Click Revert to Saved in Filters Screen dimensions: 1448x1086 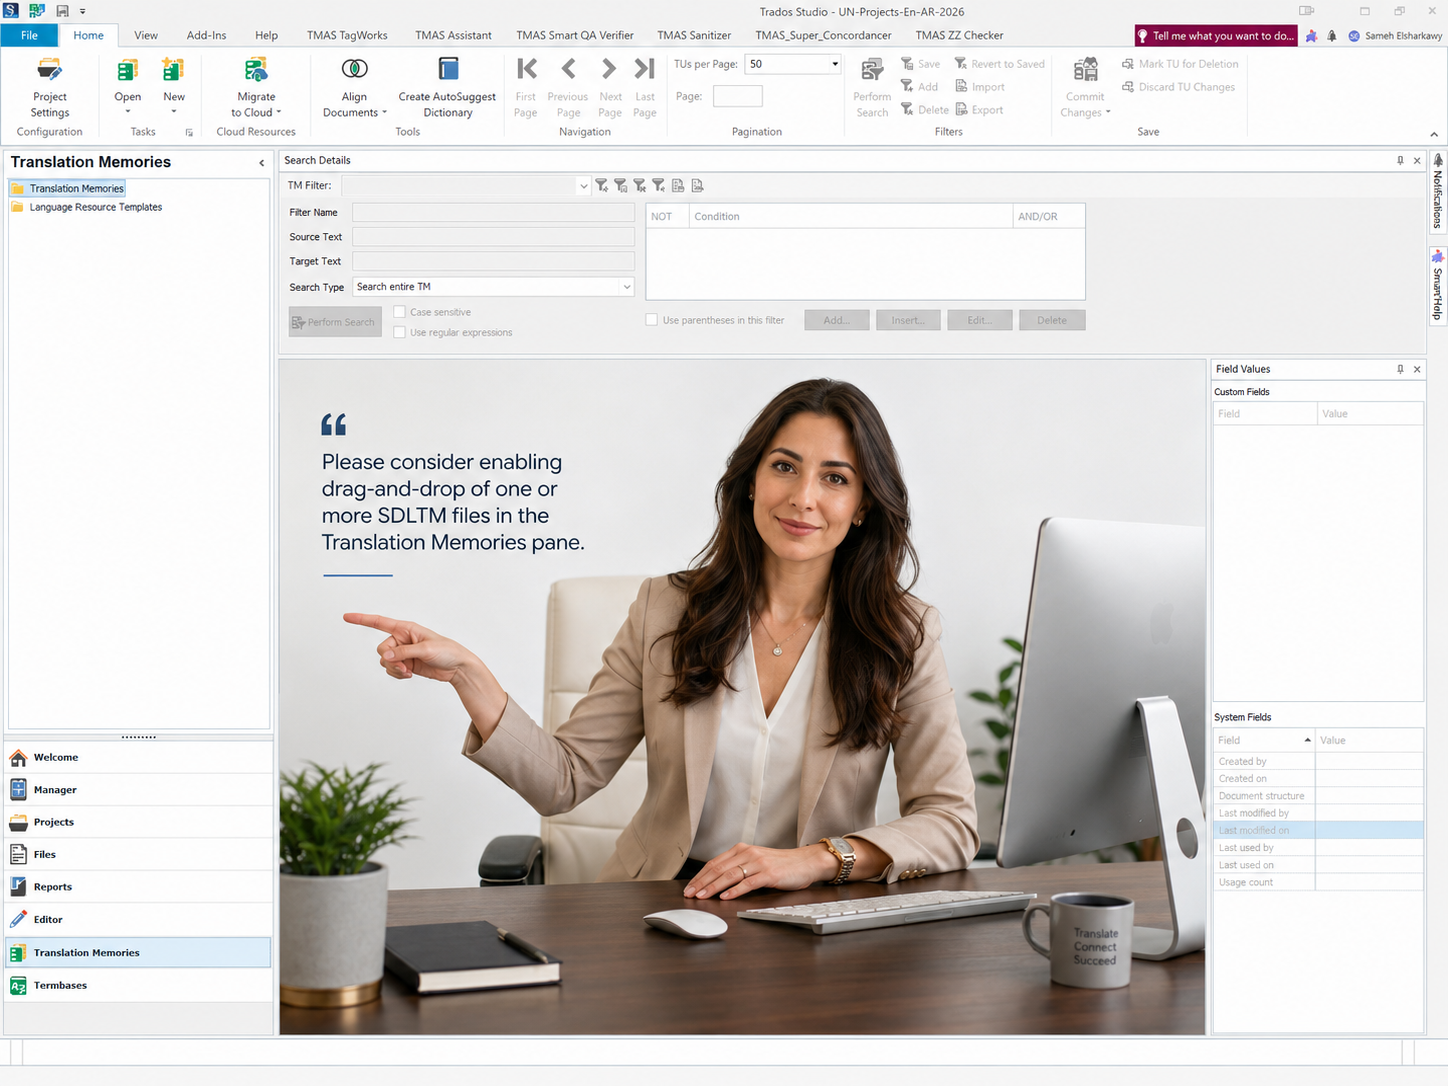click(999, 64)
